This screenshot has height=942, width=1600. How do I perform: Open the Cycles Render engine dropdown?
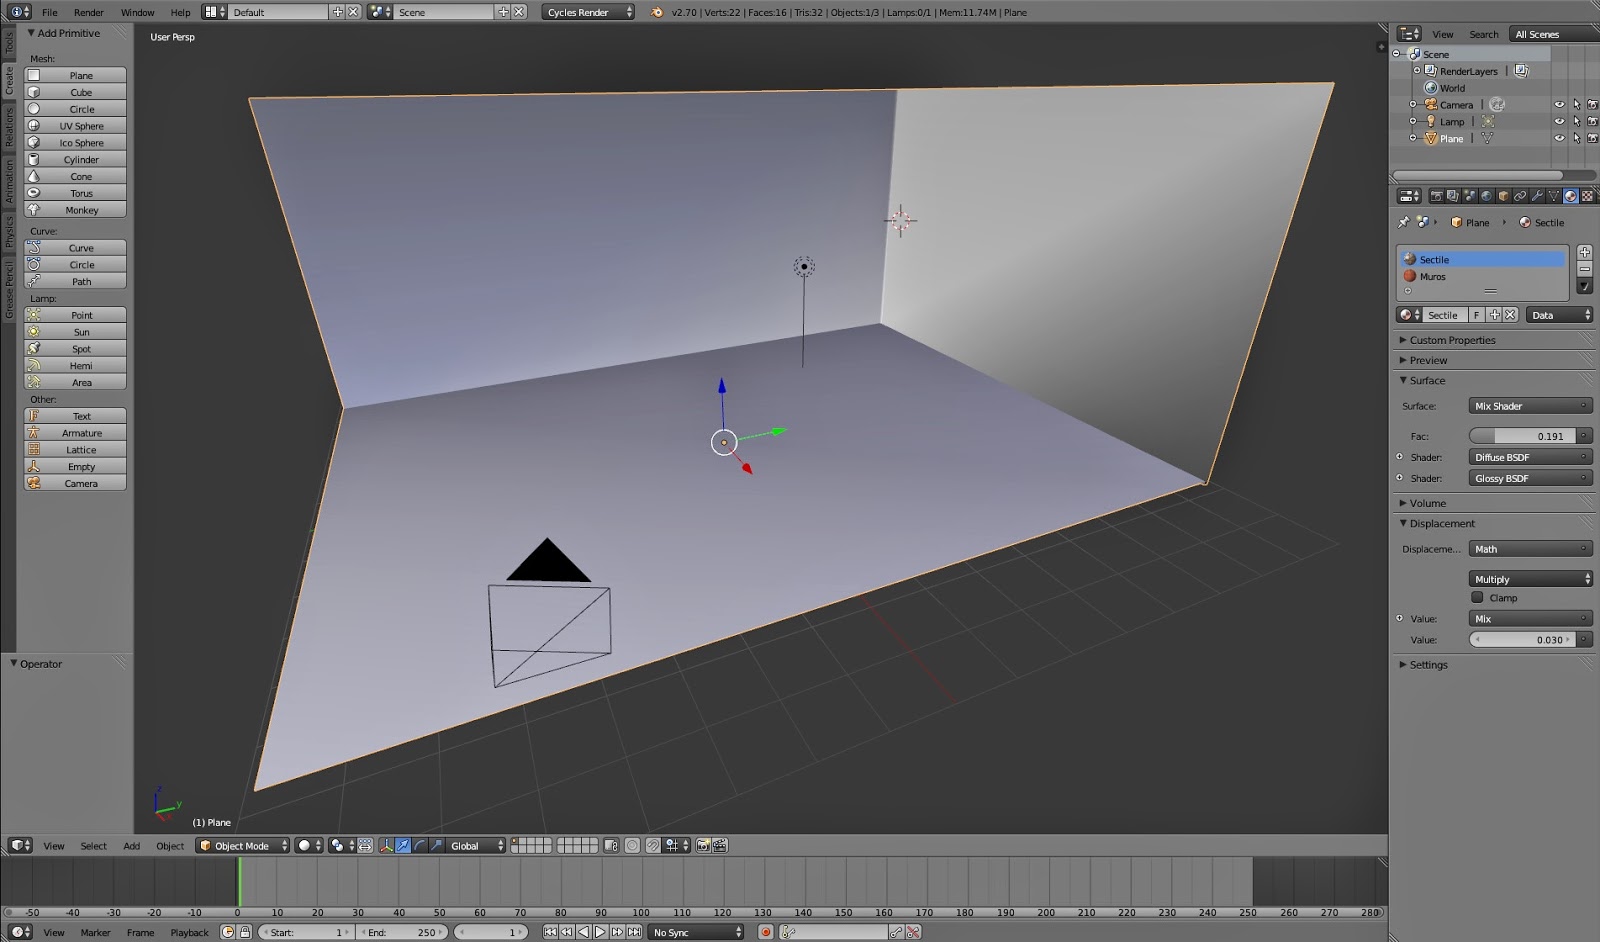(x=589, y=12)
